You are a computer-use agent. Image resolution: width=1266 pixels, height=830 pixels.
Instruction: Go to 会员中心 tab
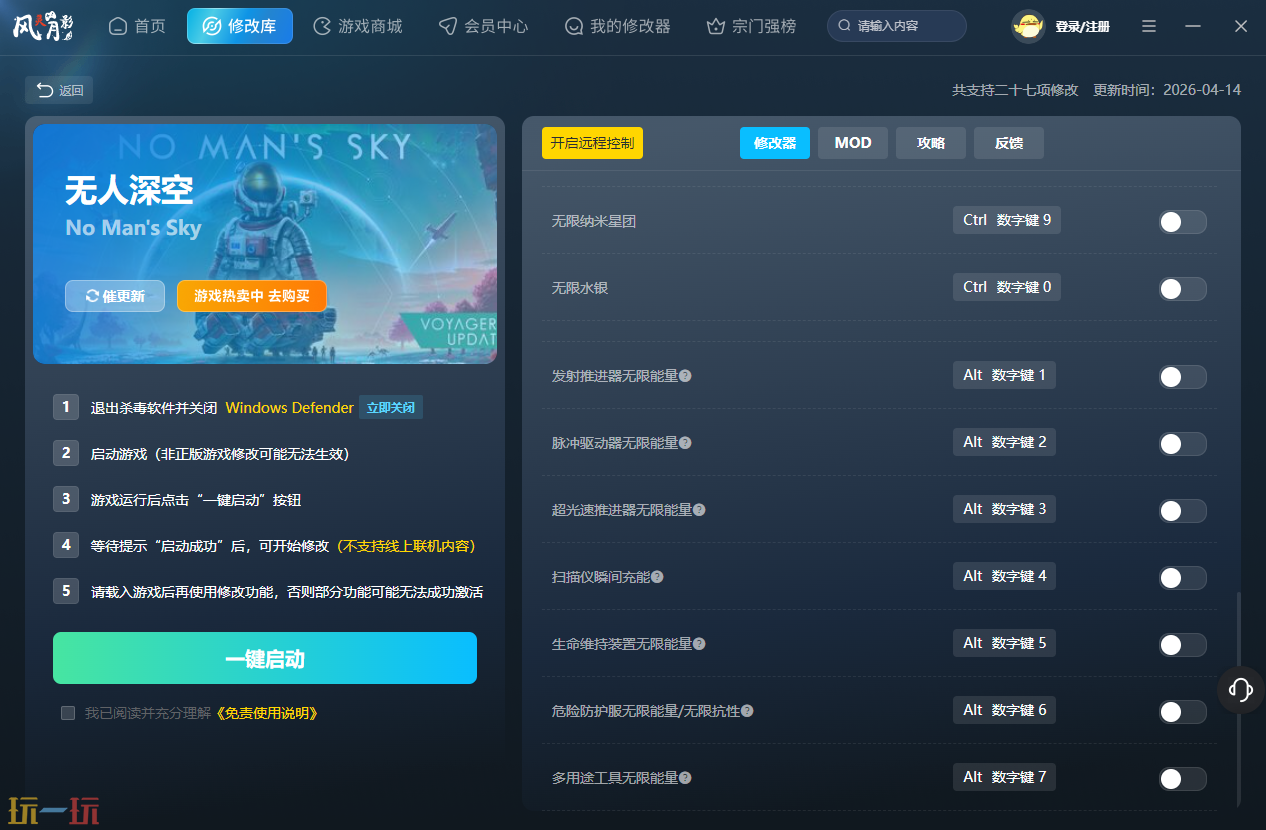[483, 26]
